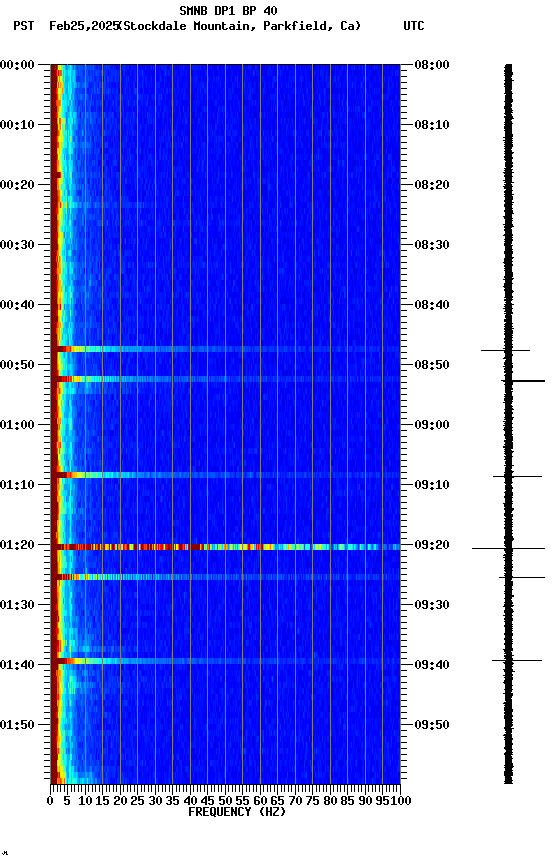552x864 pixels.
Task: Click the seismogram spike at 09:20 UTC
Action: (x=508, y=548)
